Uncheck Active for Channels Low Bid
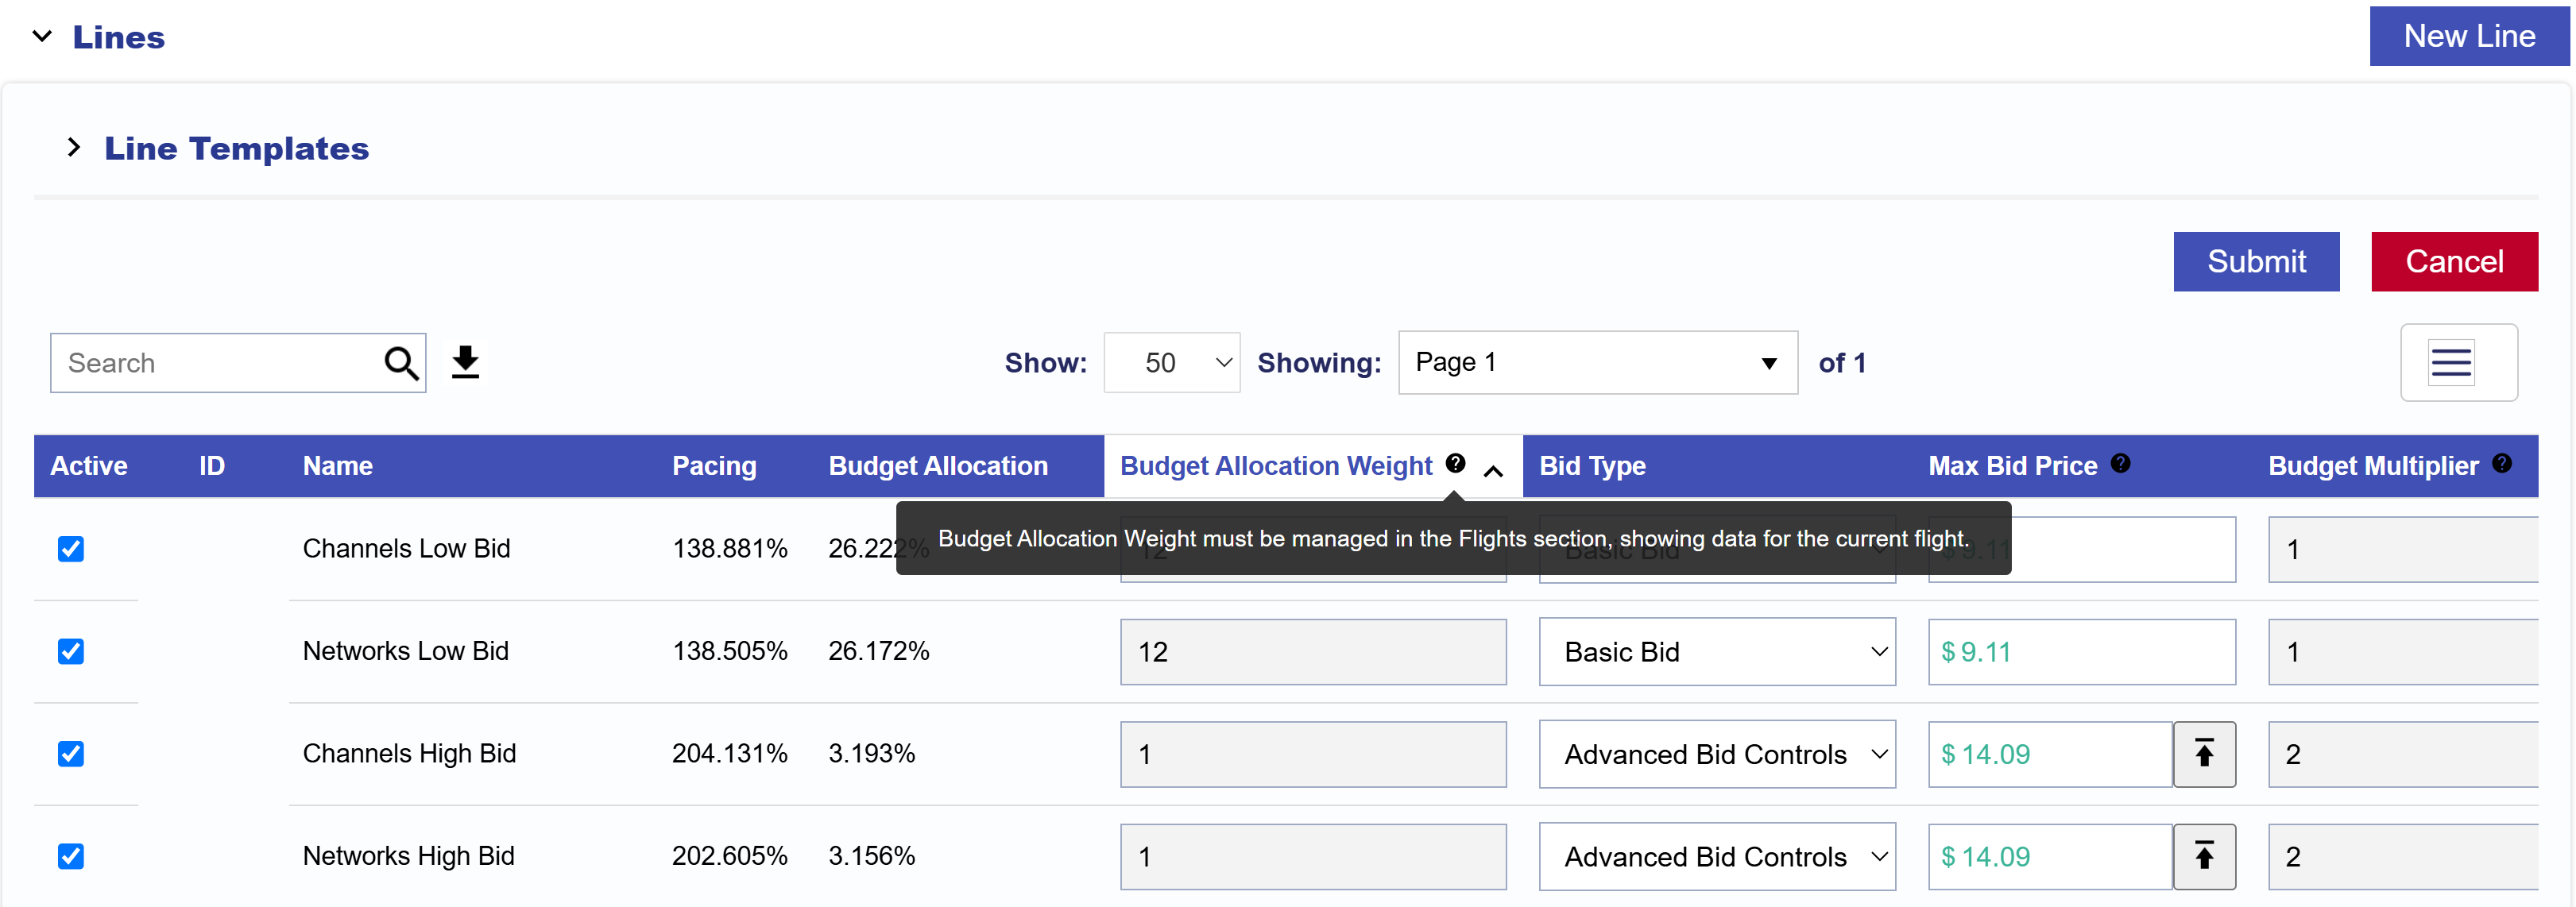 71,549
